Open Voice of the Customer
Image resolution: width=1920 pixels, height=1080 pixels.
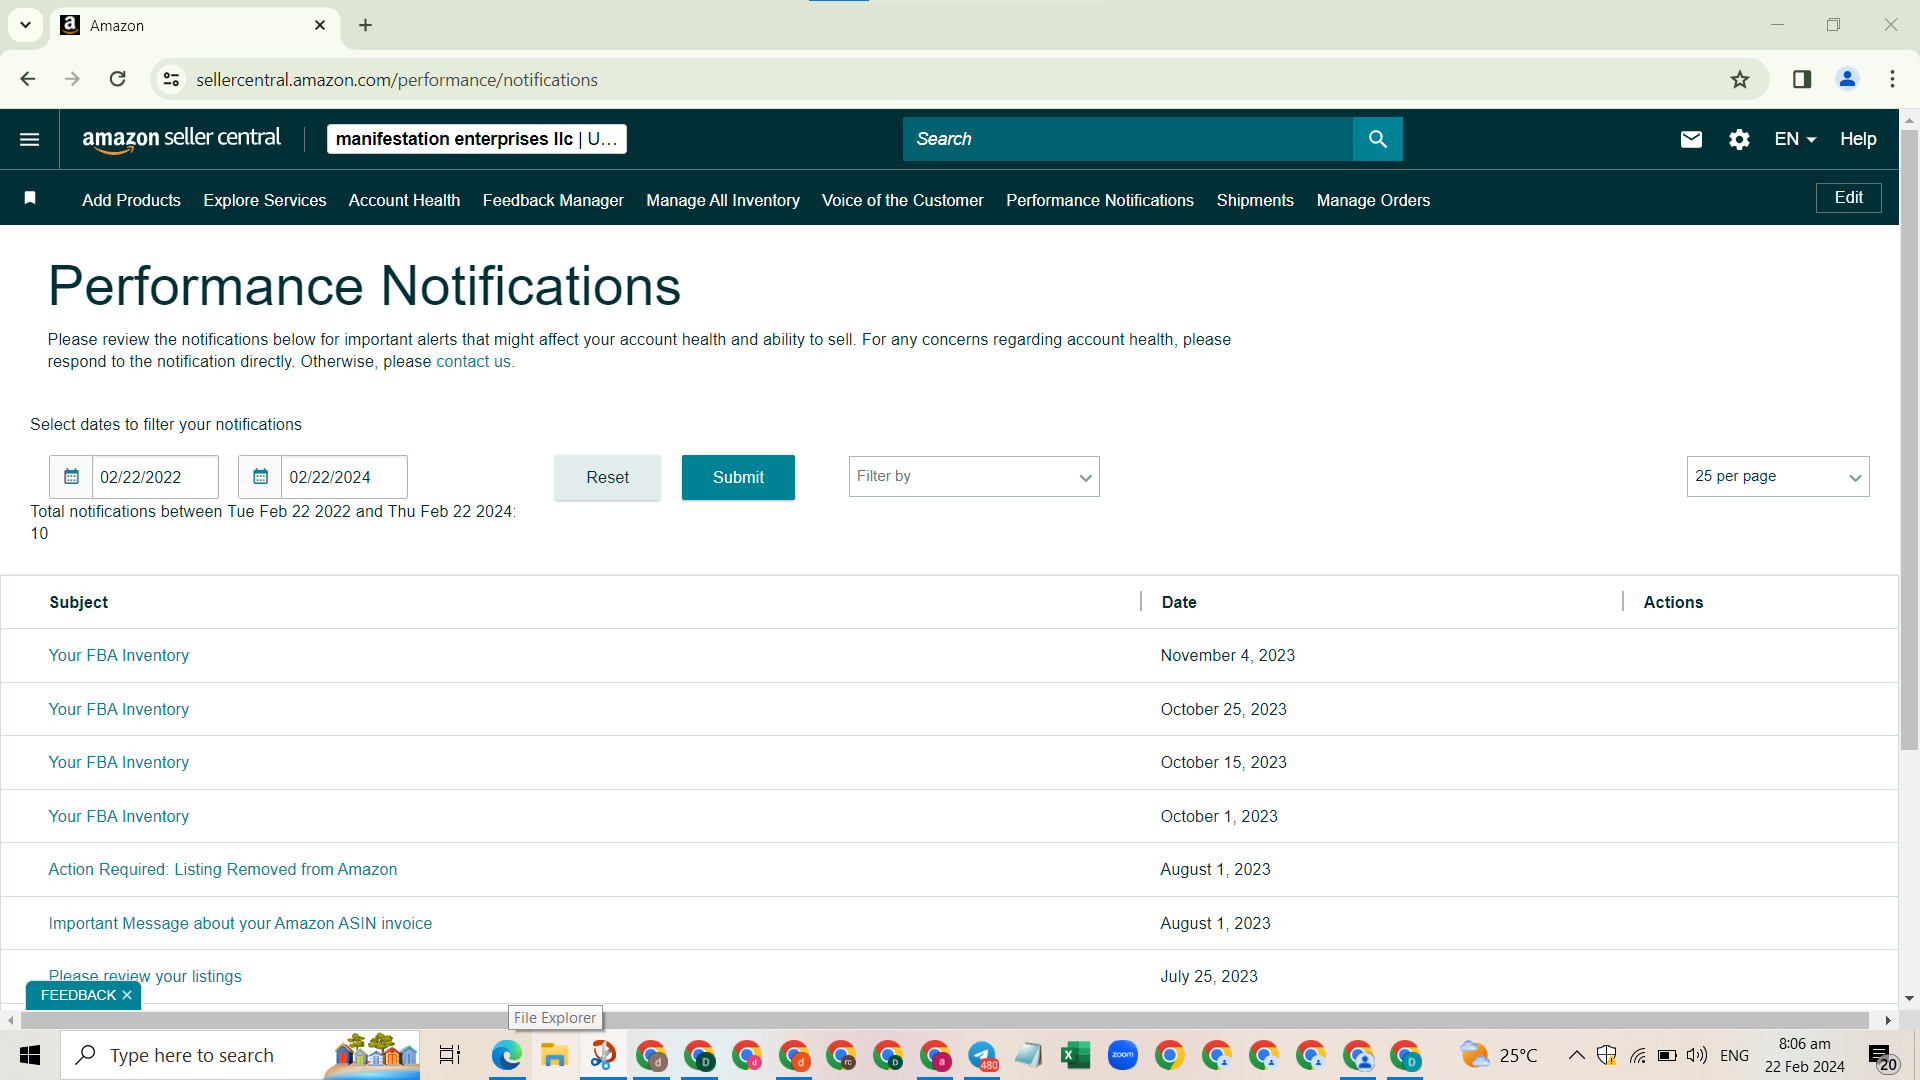pyautogui.click(x=903, y=200)
